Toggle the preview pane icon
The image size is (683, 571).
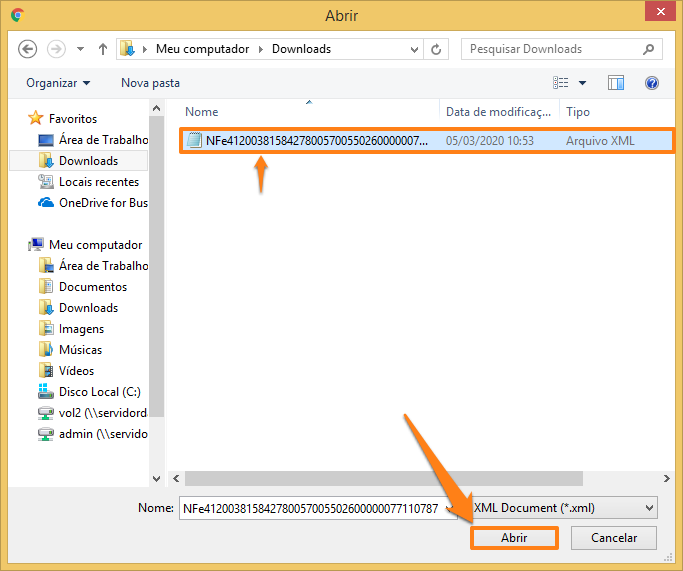pyautogui.click(x=616, y=83)
